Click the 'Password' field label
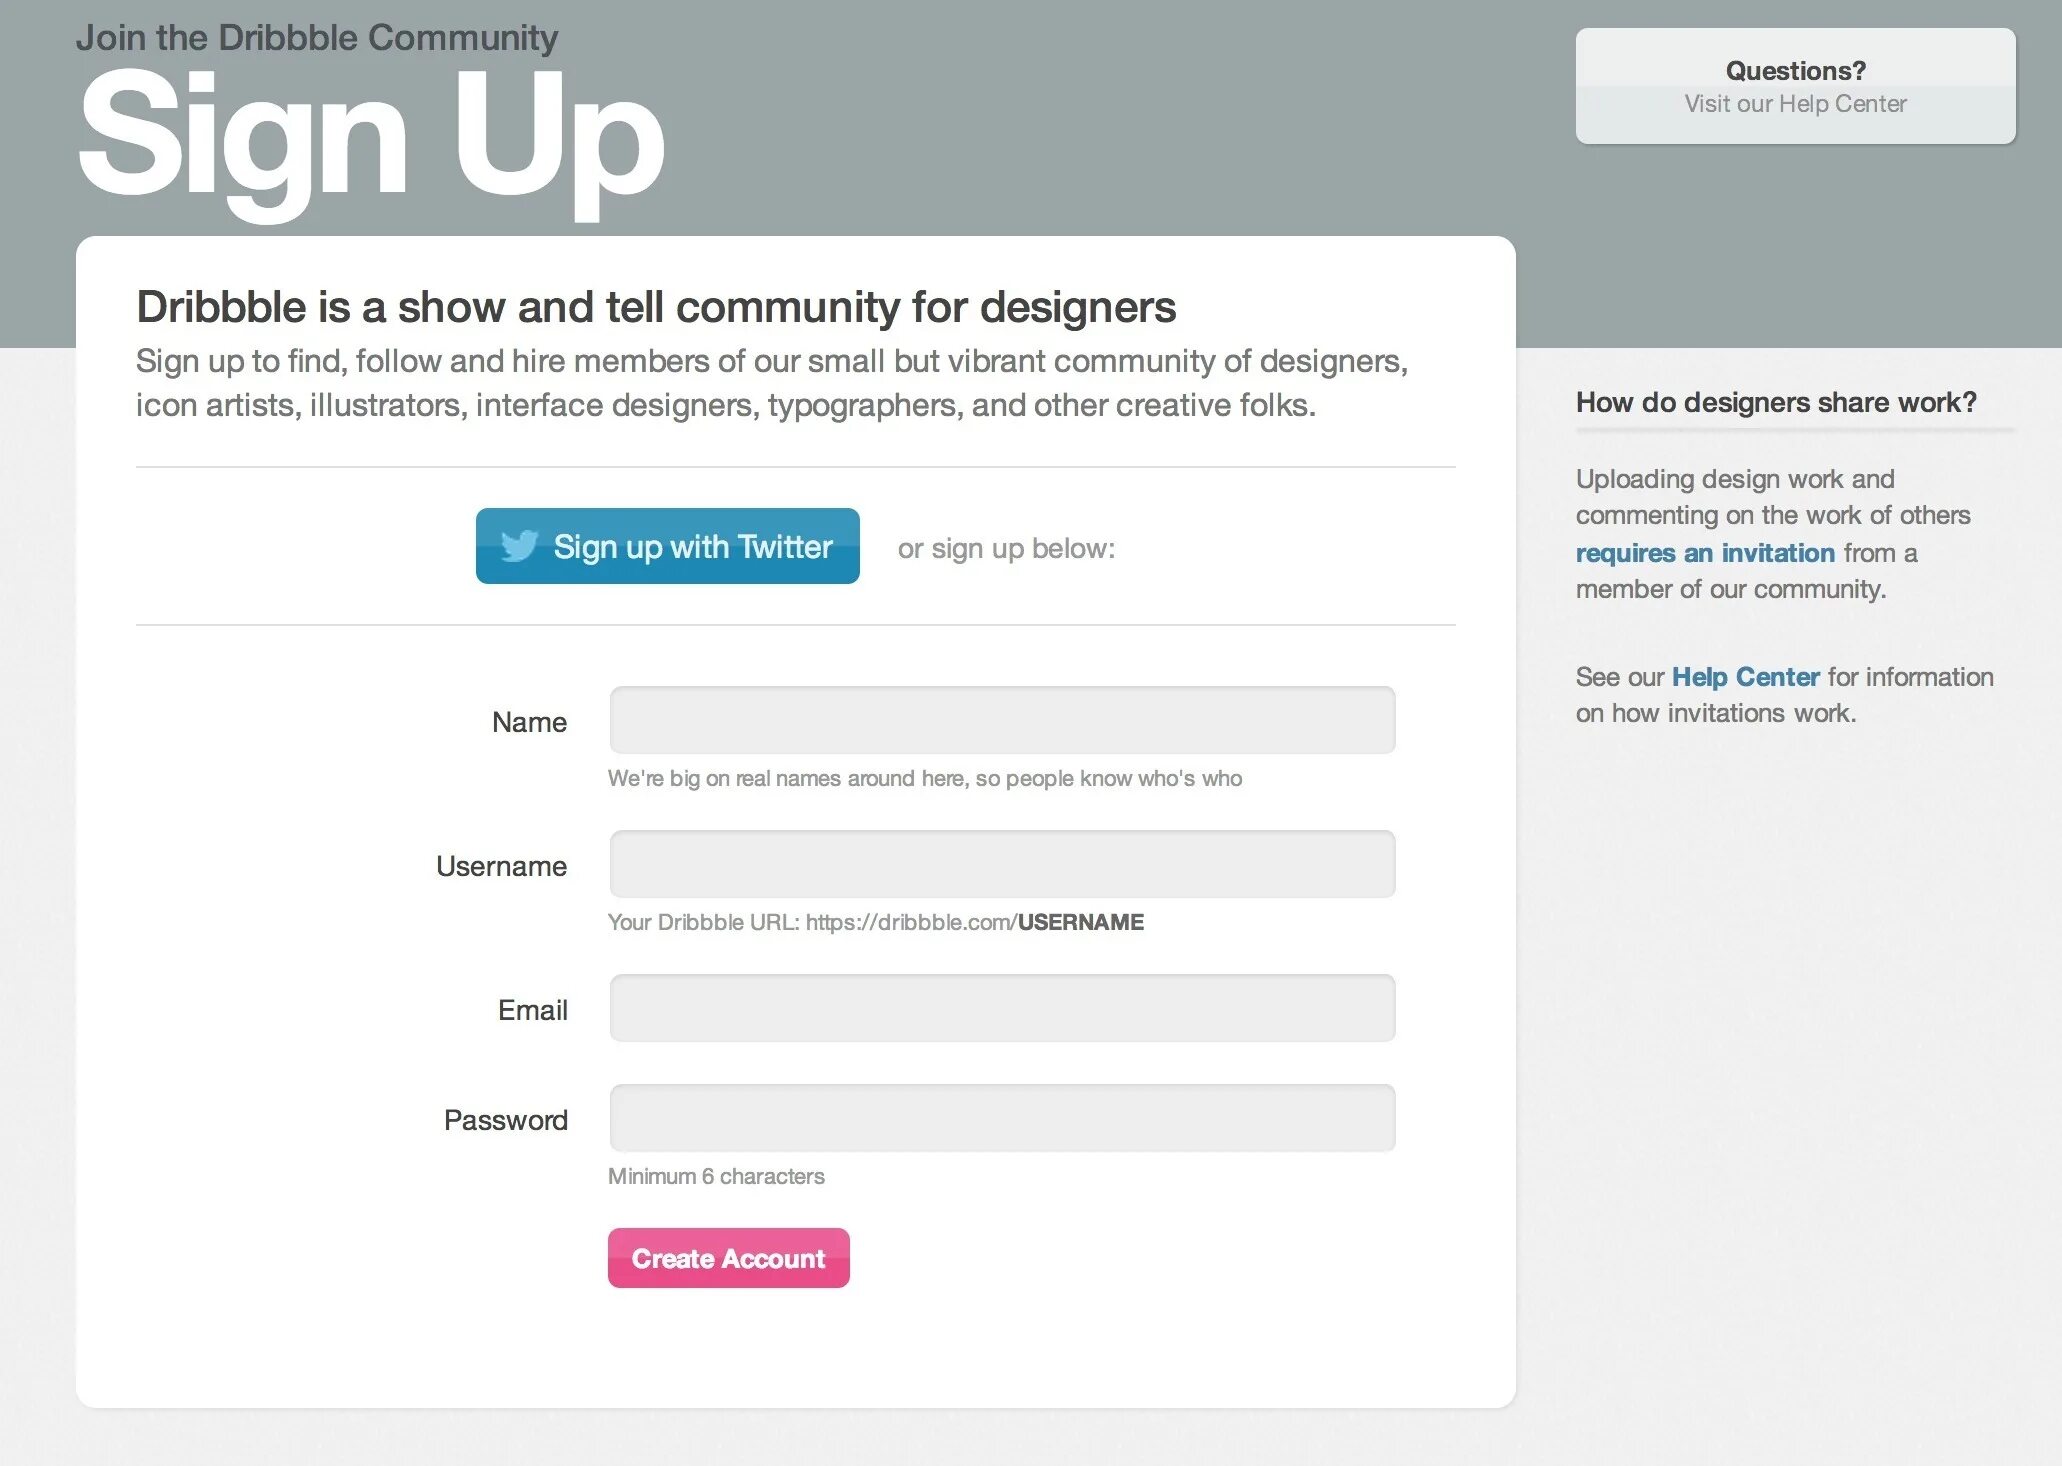This screenshot has height=1466, width=2062. point(505,1120)
